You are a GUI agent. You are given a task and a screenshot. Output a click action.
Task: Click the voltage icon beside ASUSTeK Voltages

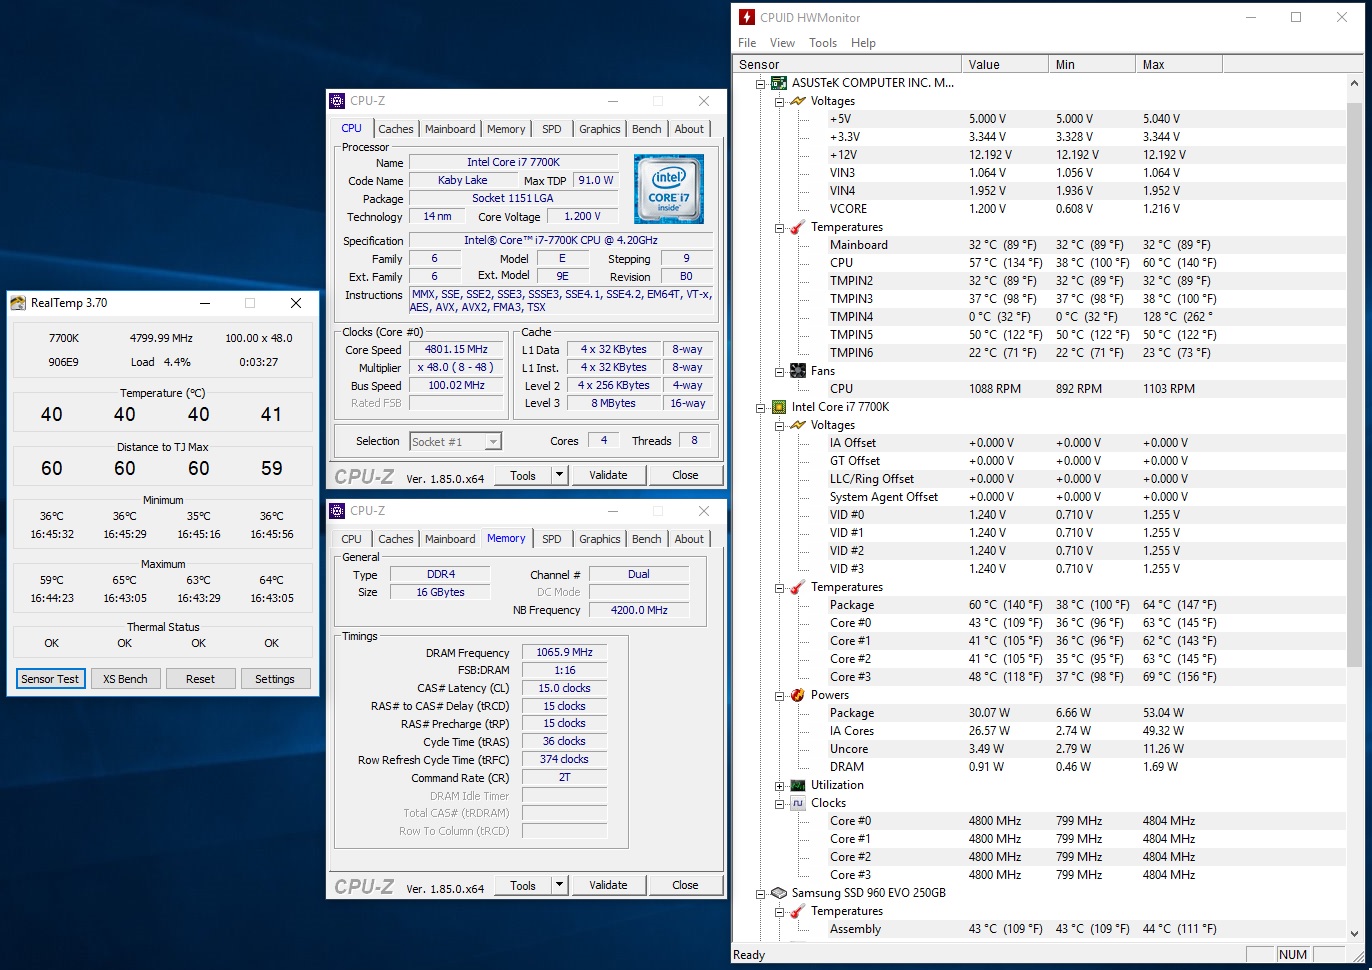coord(797,101)
